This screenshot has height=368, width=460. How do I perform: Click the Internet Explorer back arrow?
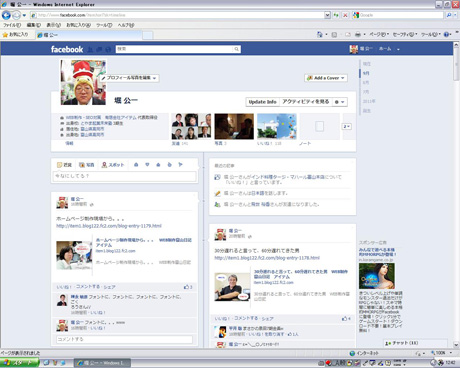[6, 15]
